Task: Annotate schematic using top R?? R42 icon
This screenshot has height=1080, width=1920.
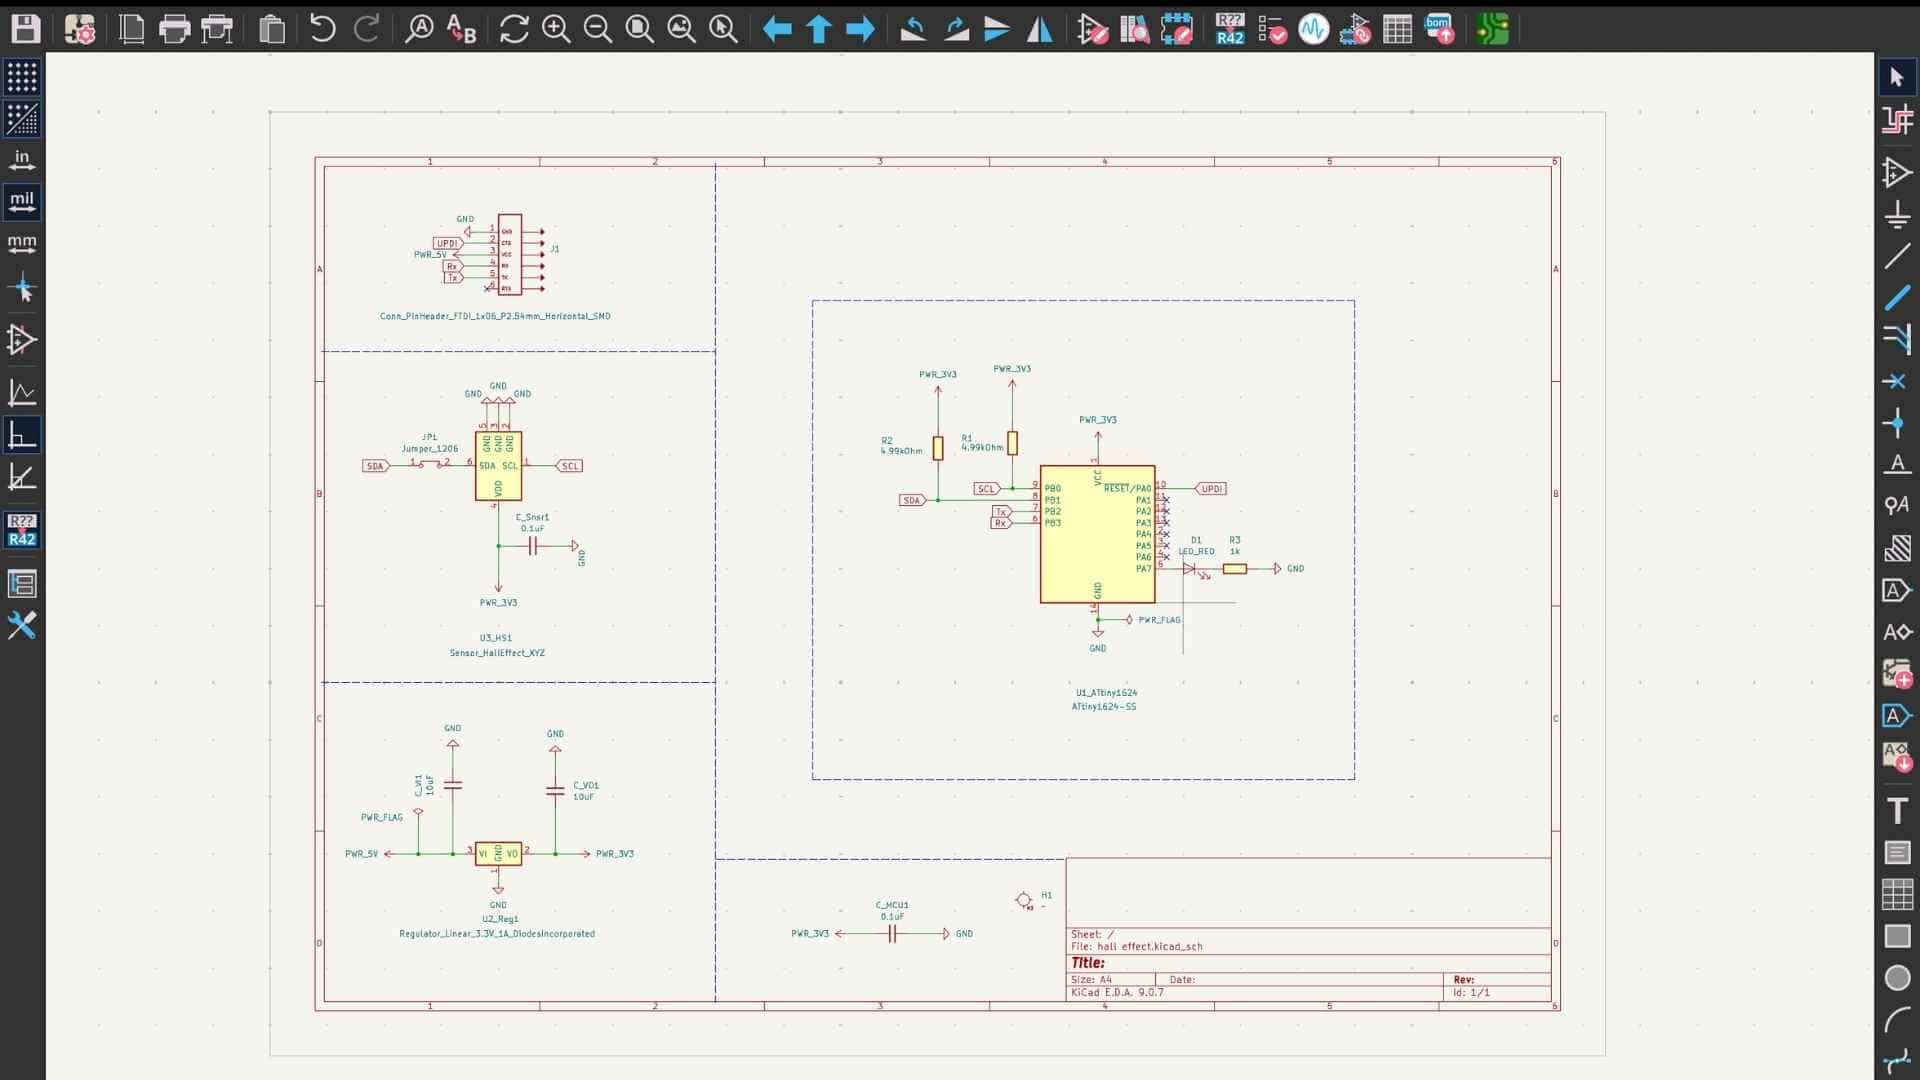Action: [x=1229, y=29]
